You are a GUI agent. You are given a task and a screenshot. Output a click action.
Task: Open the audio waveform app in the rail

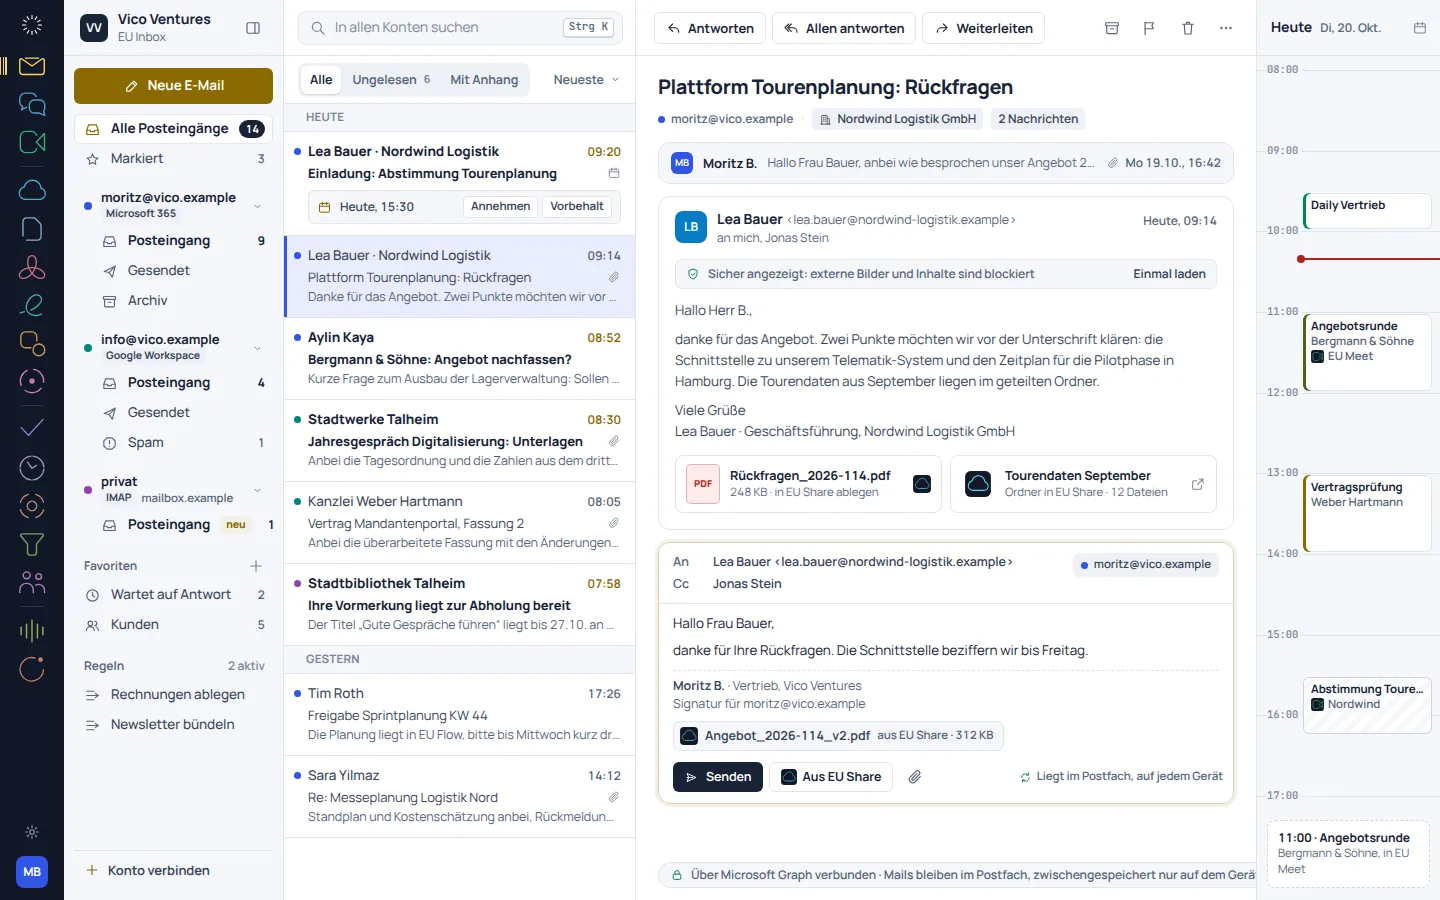pos(32,630)
